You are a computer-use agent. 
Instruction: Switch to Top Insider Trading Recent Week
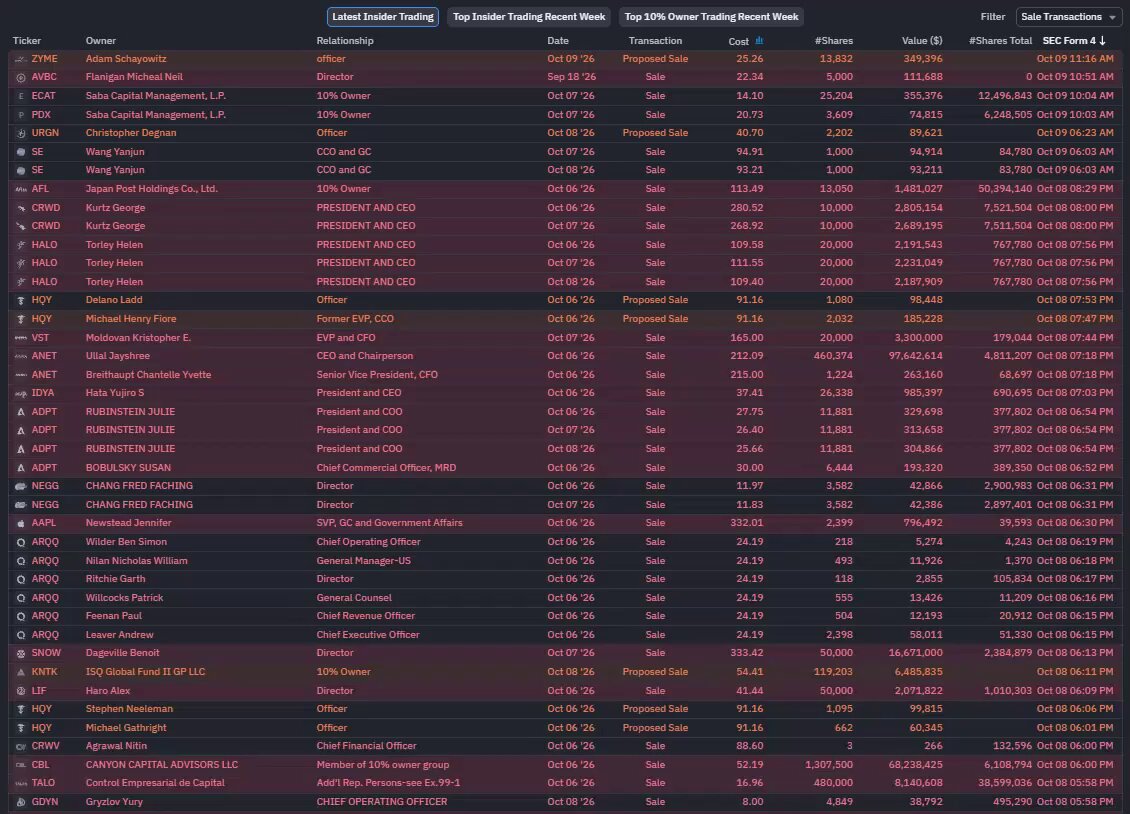pos(529,17)
